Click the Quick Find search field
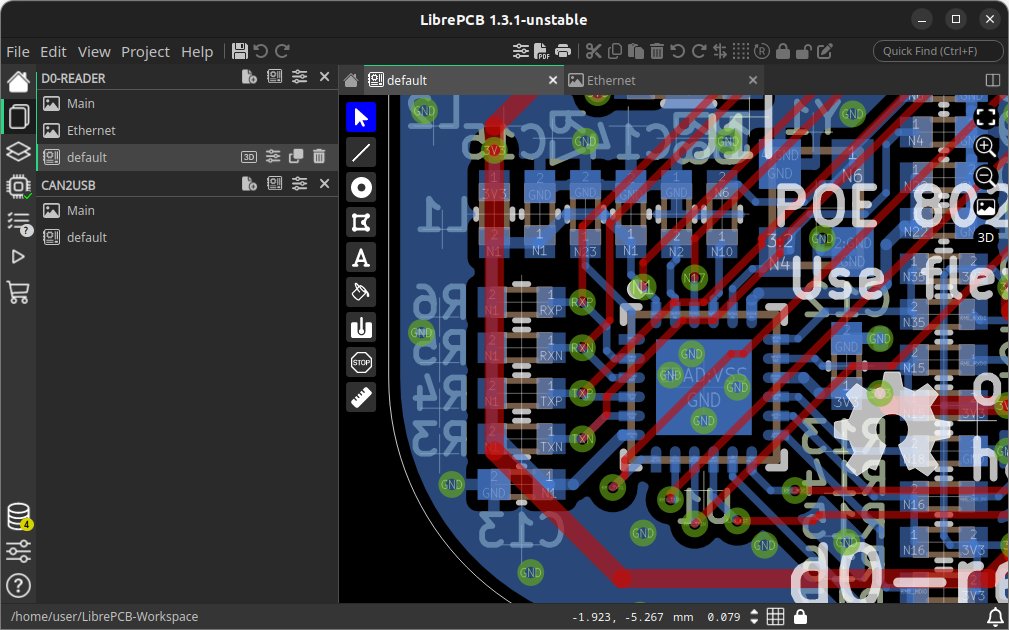Screen dimensions: 1009x630 click(937, 51)
